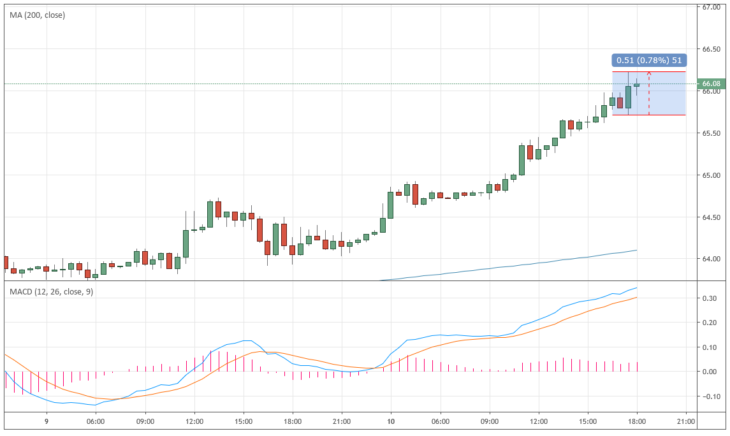Click the MA (200, close) indicator label
This screenshot has width=730, height=436.
coord(37,15)
